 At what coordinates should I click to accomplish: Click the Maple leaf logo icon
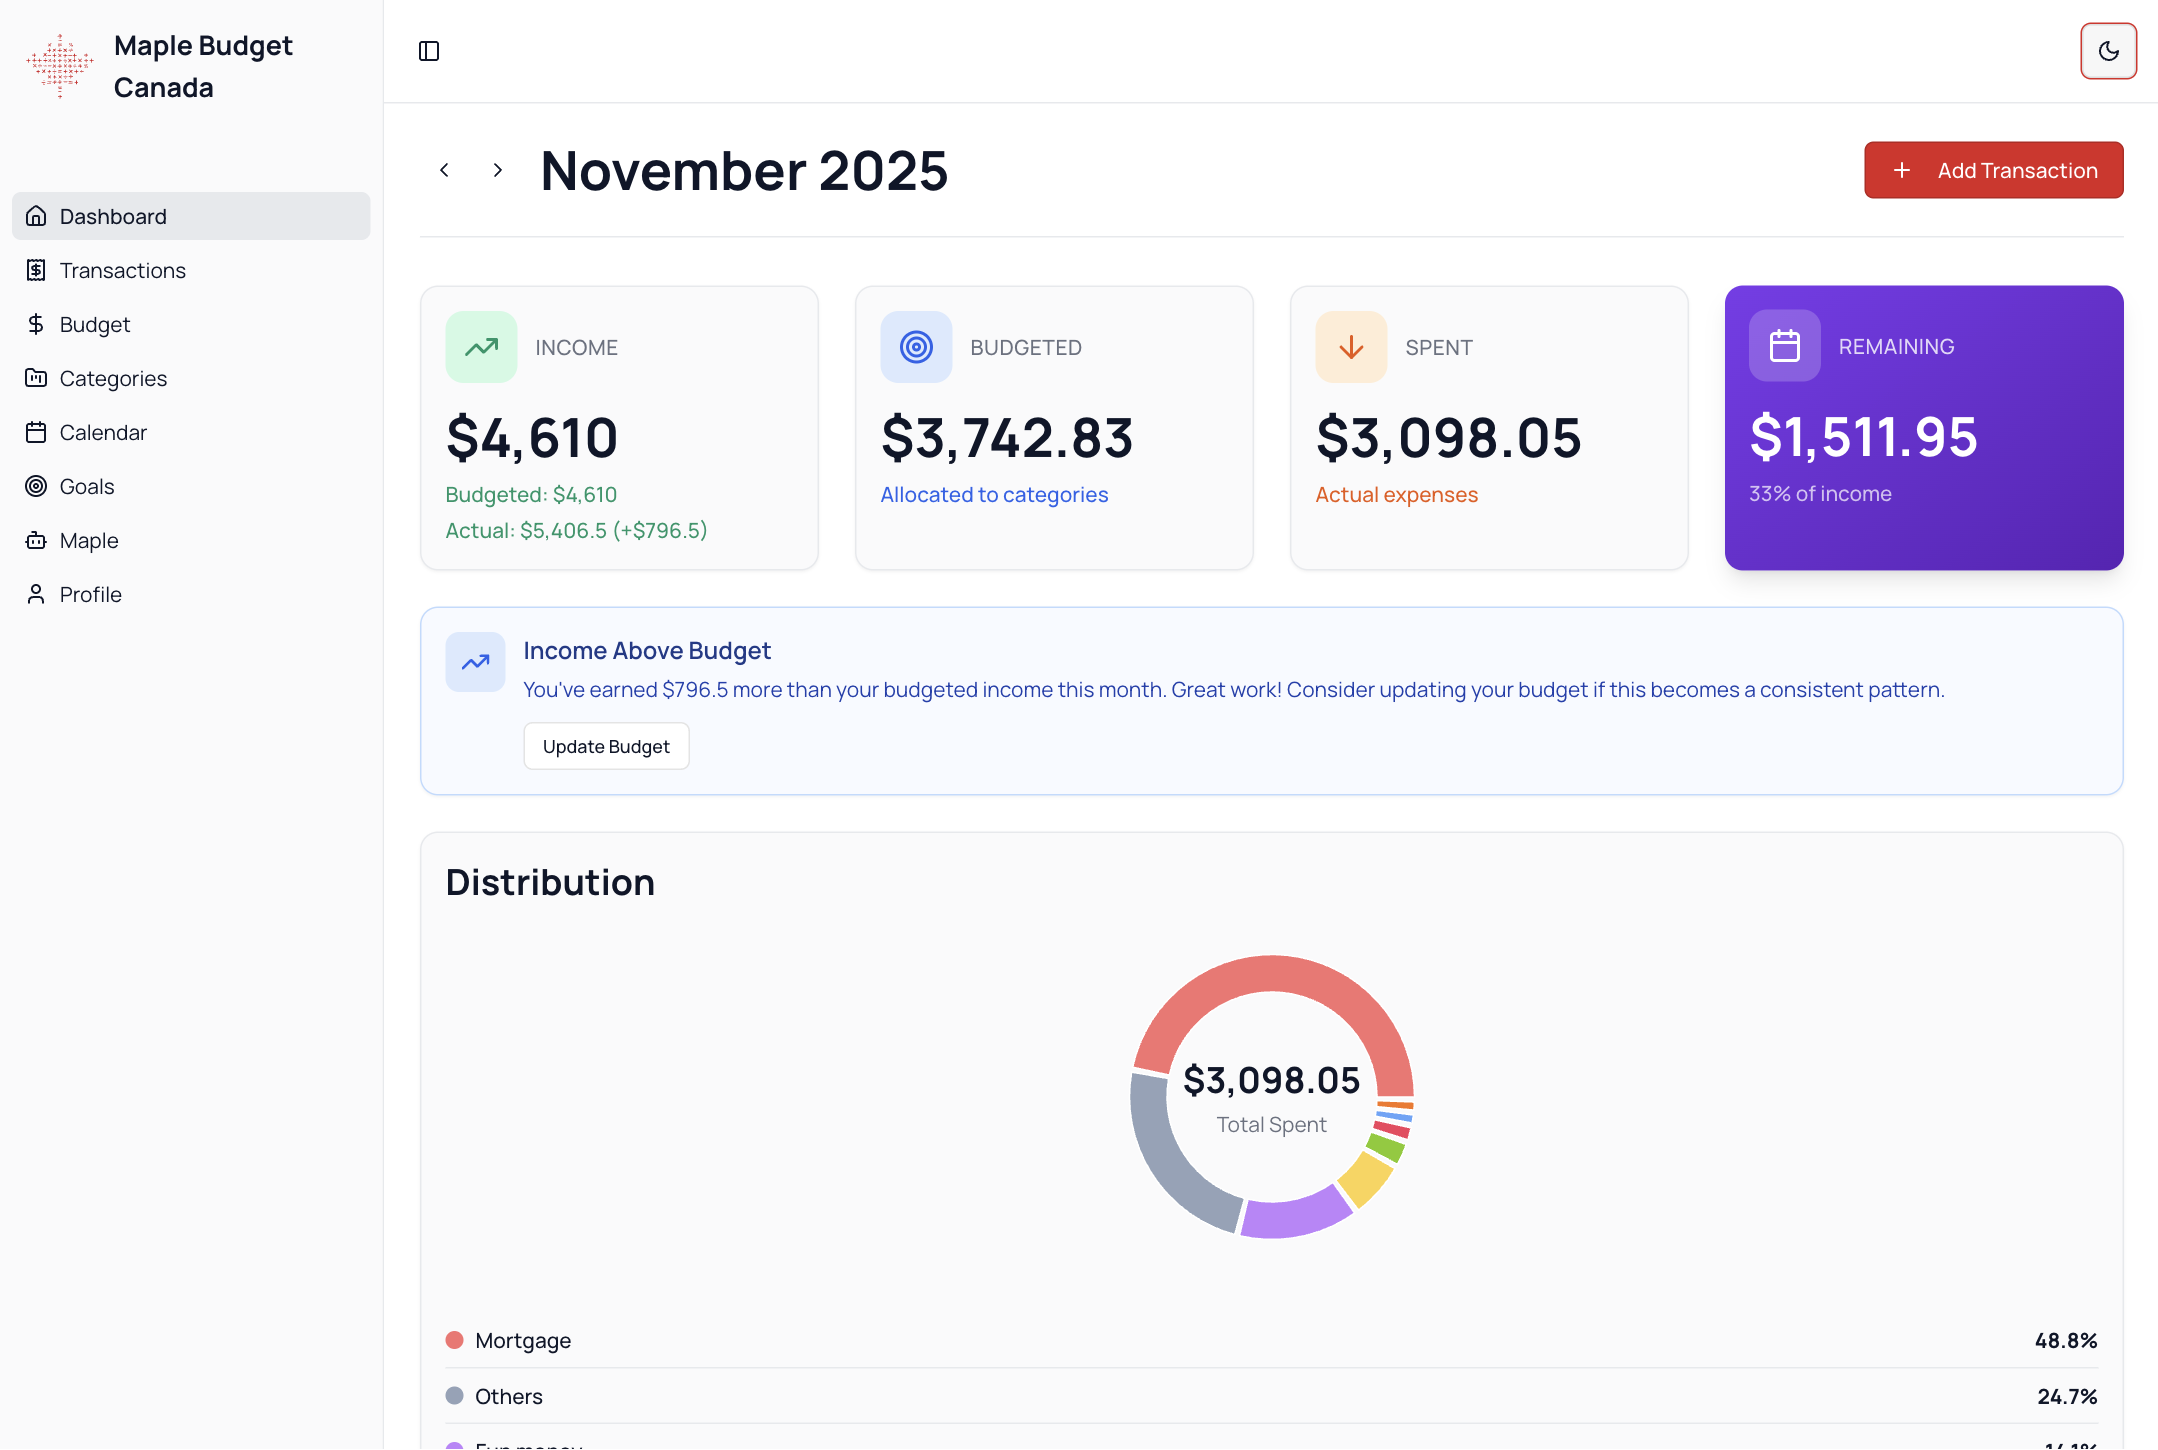point(58,64)
